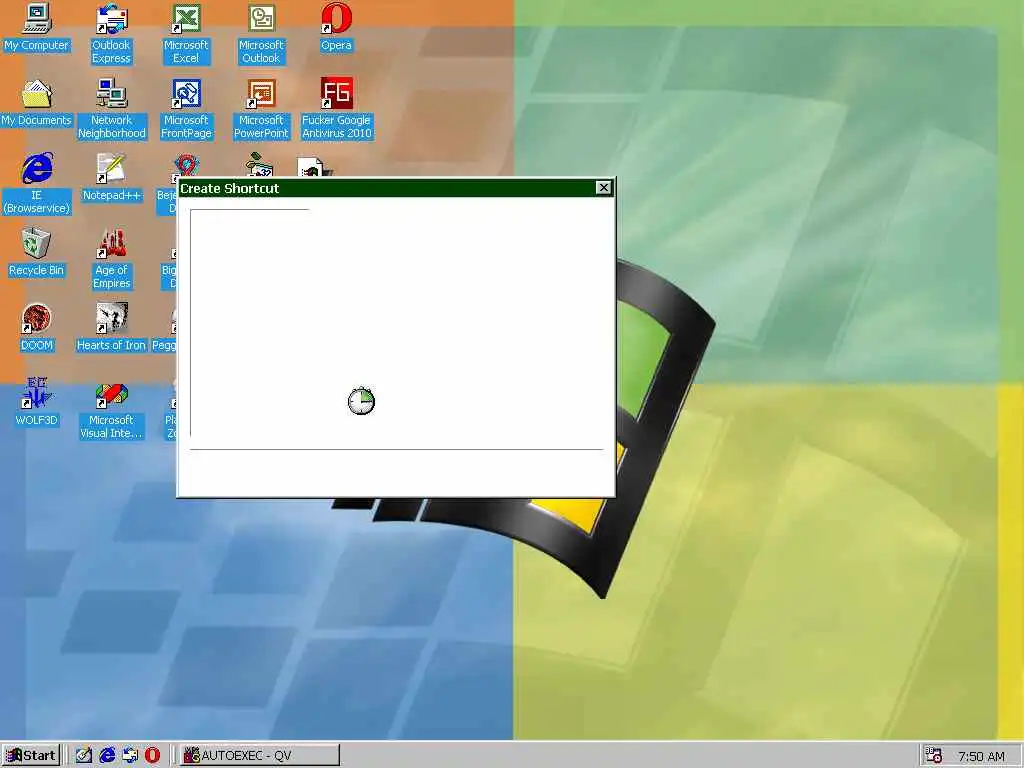Select the Microsoft FrontPage shortcut
The height and width of the screenshot is (768, 1024).
pos(186,109)
